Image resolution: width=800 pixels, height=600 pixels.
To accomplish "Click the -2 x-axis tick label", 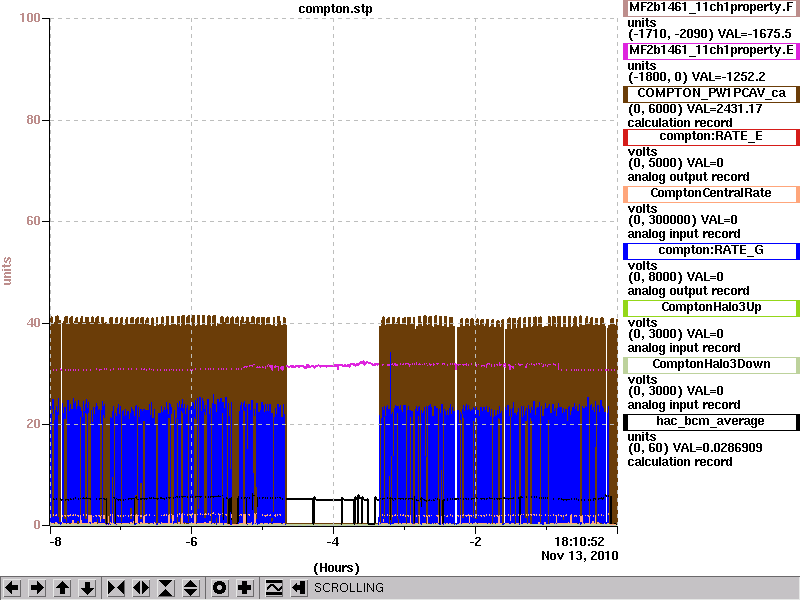I will [474, 541].
